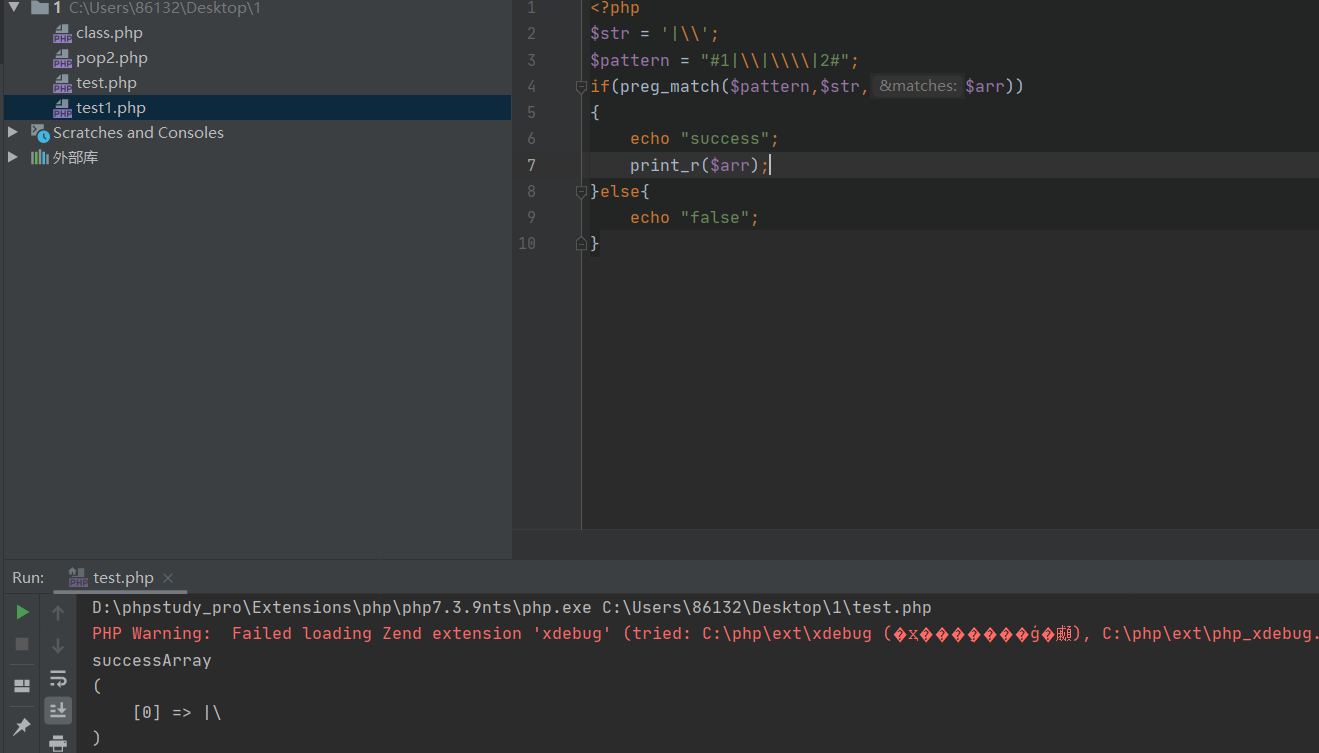Select test1.php in the project tree

(x=111, y=108)
